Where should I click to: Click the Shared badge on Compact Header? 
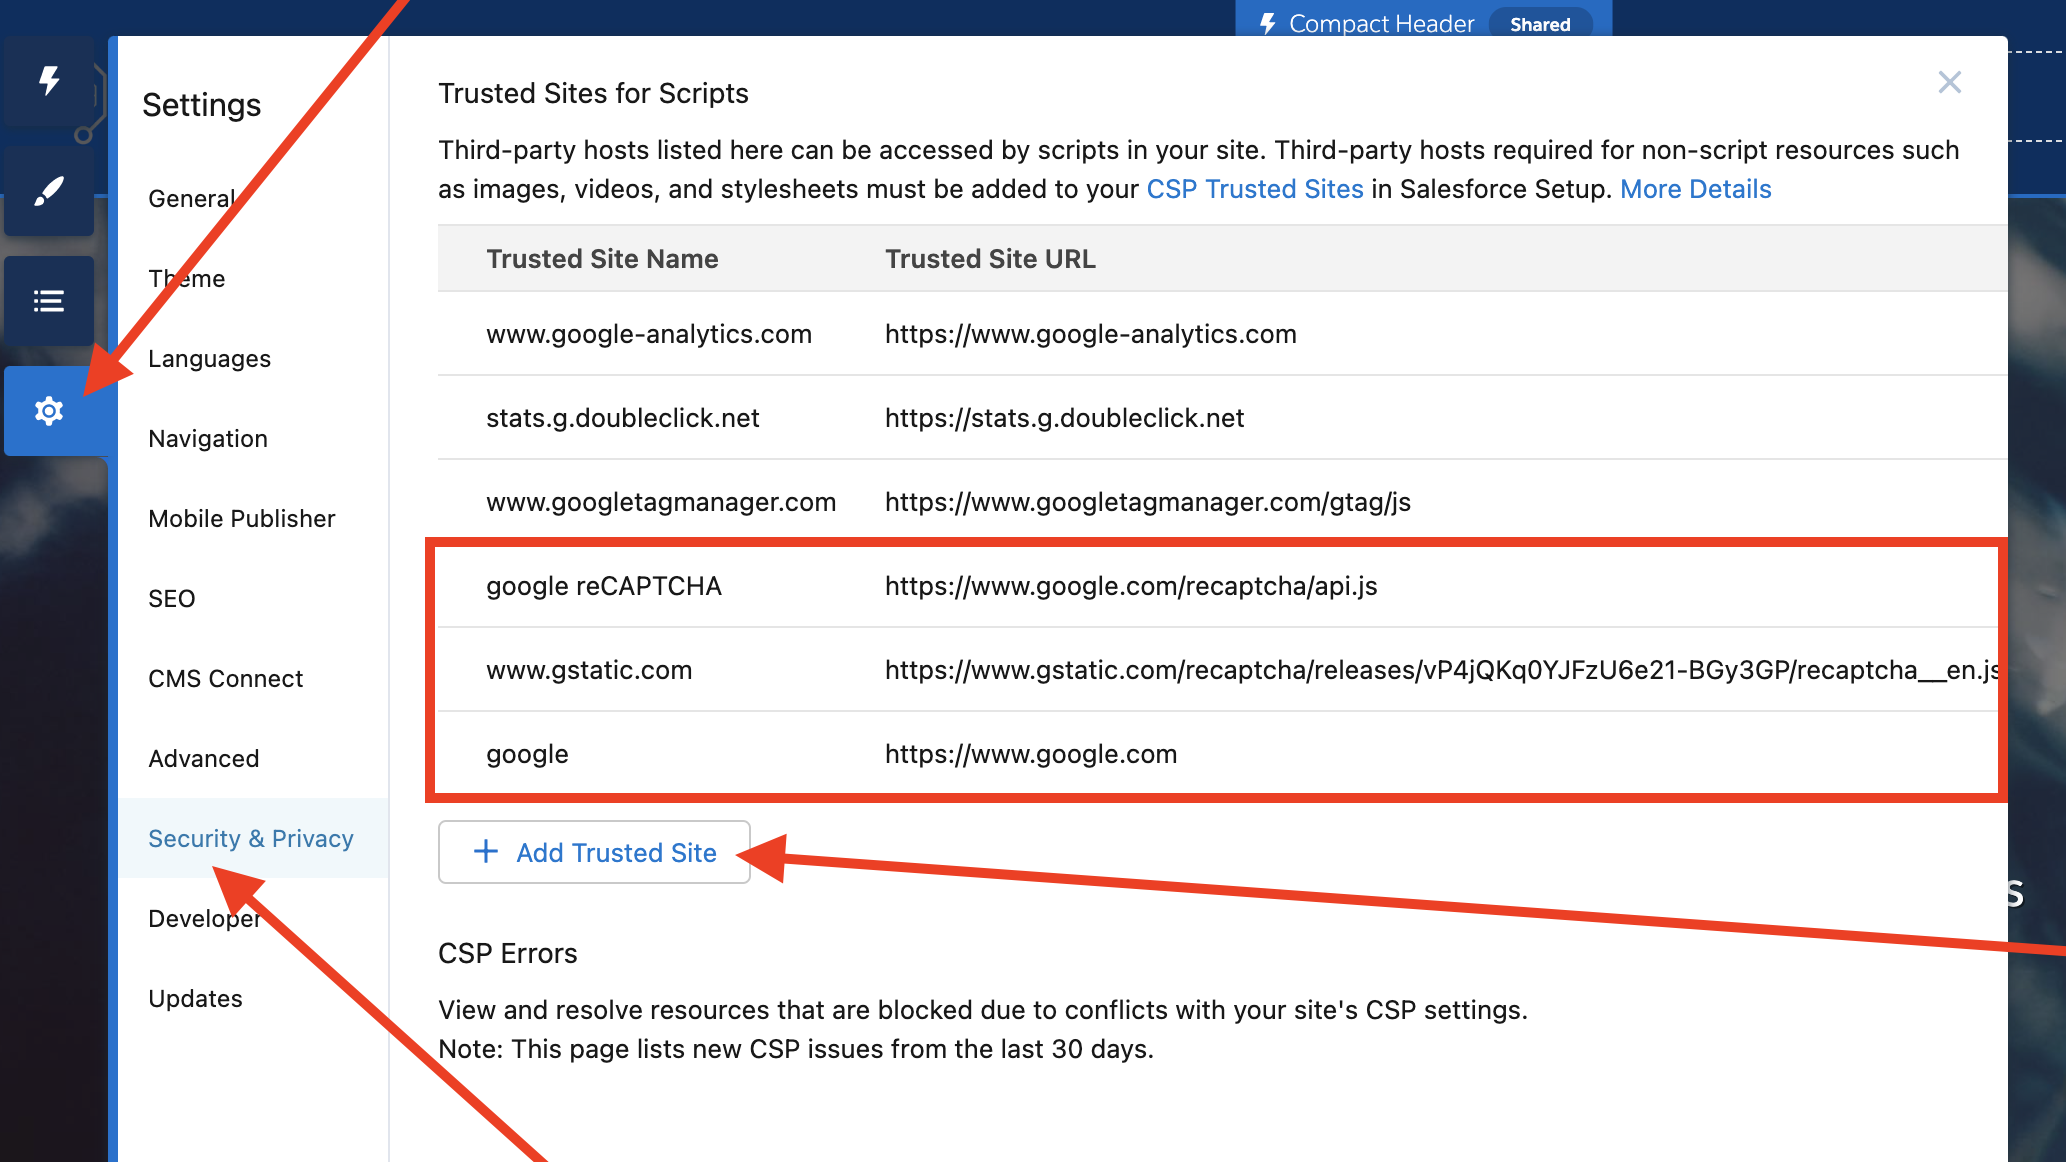1540,24
